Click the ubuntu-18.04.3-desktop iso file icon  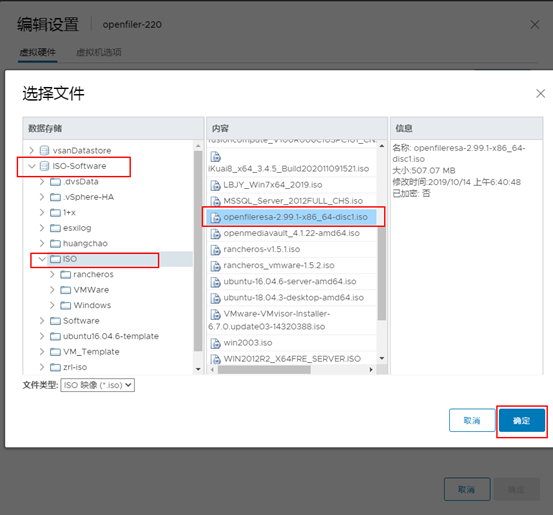pyautogui.click(x=215, y=298)
